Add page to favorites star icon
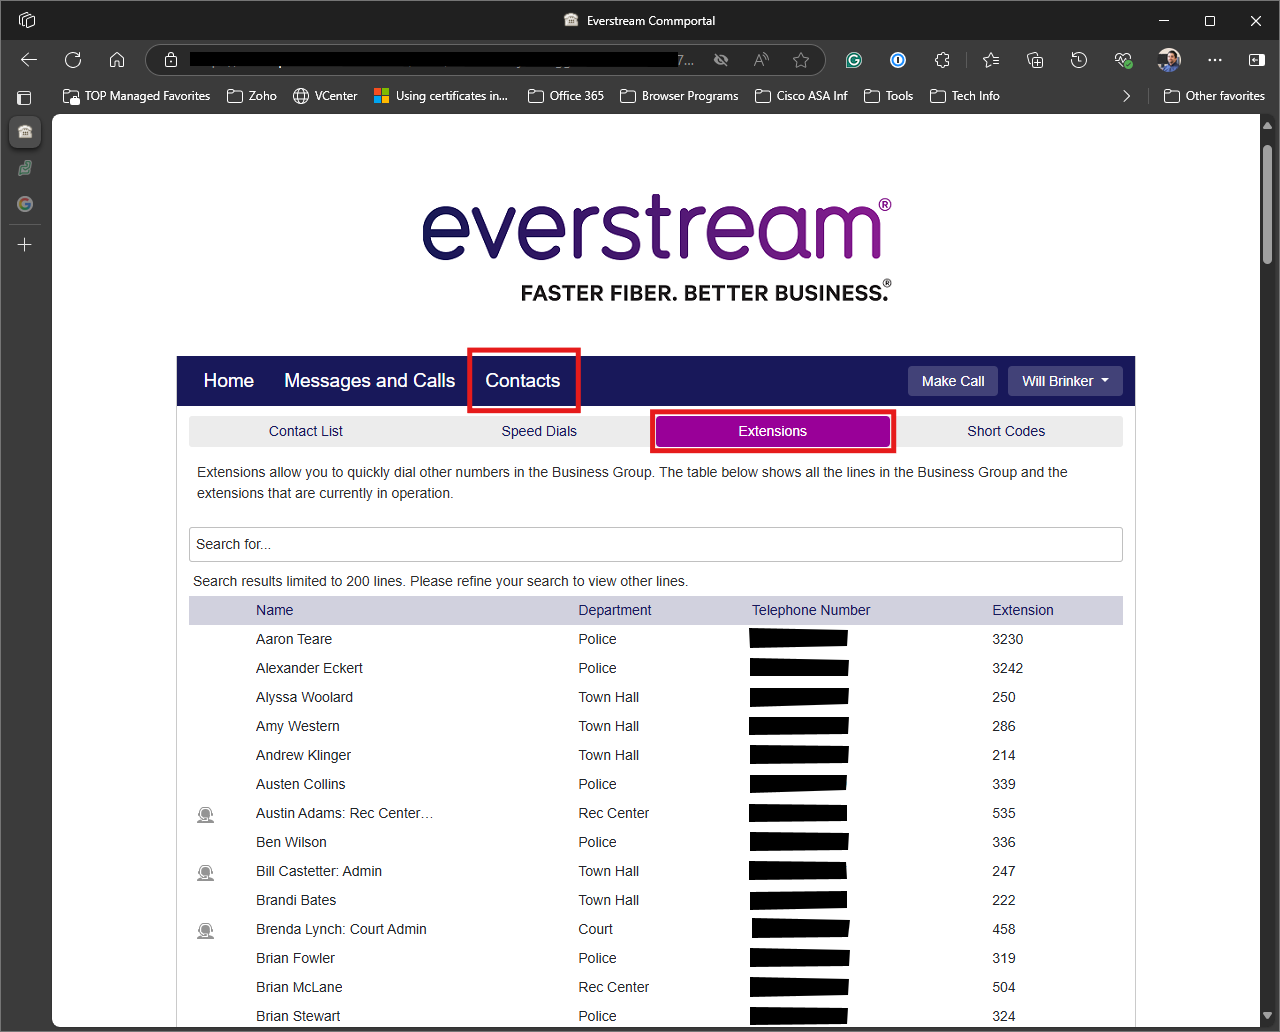The image size is (1280, 1032). pyautogui.click(x=801, y=60)
